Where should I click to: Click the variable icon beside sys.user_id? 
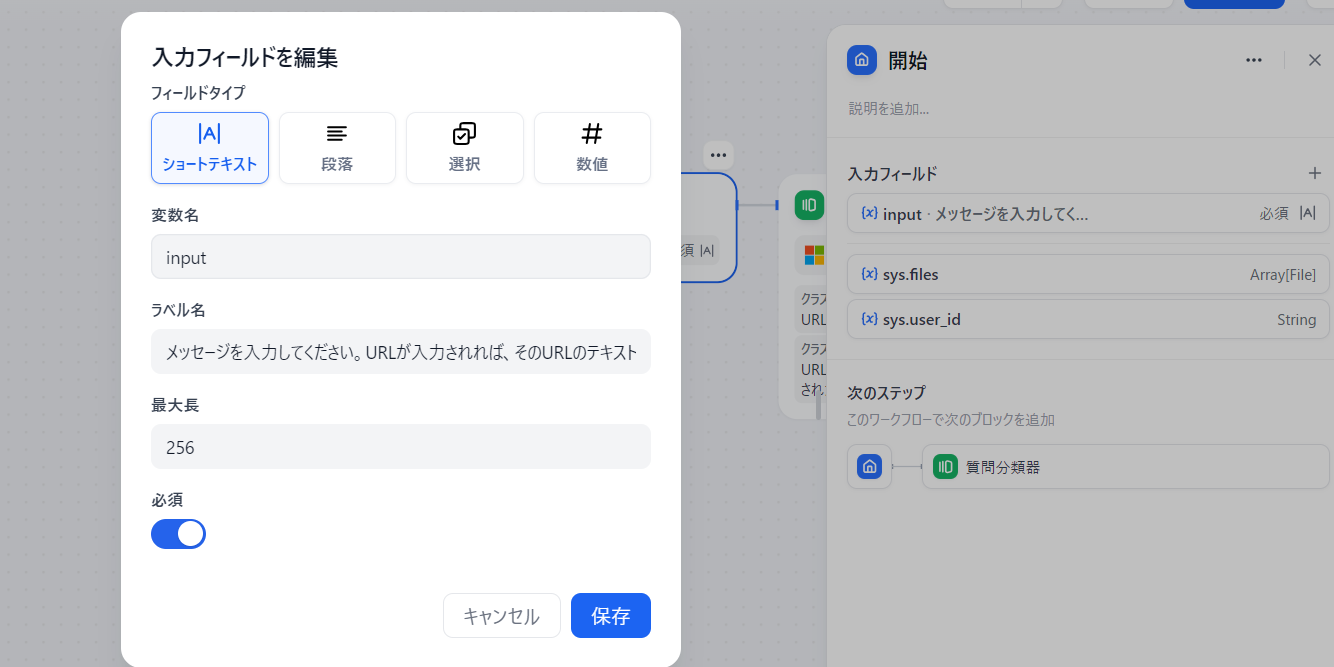pos(869,320)
